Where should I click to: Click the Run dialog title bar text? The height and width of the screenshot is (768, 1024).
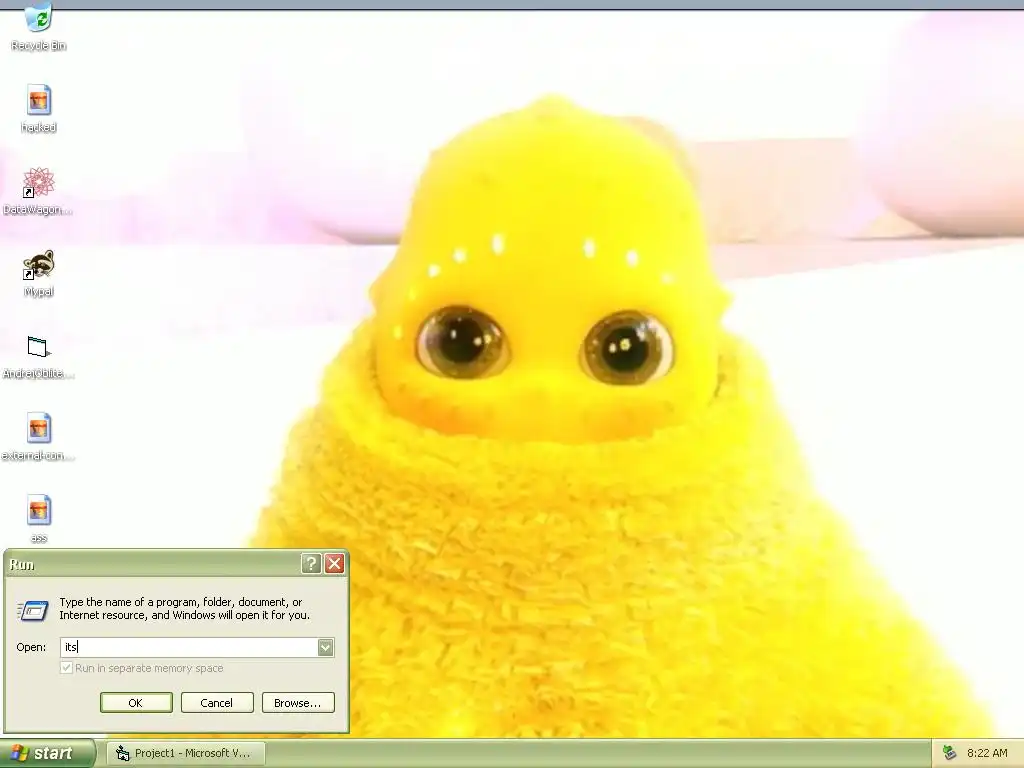tap(22, 564)
